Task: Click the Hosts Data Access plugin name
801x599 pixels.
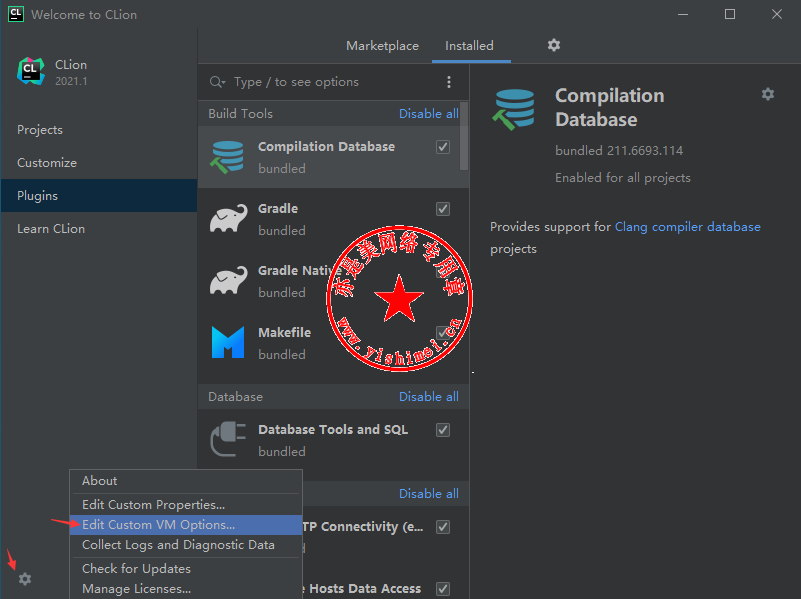Action: point(365,589)
